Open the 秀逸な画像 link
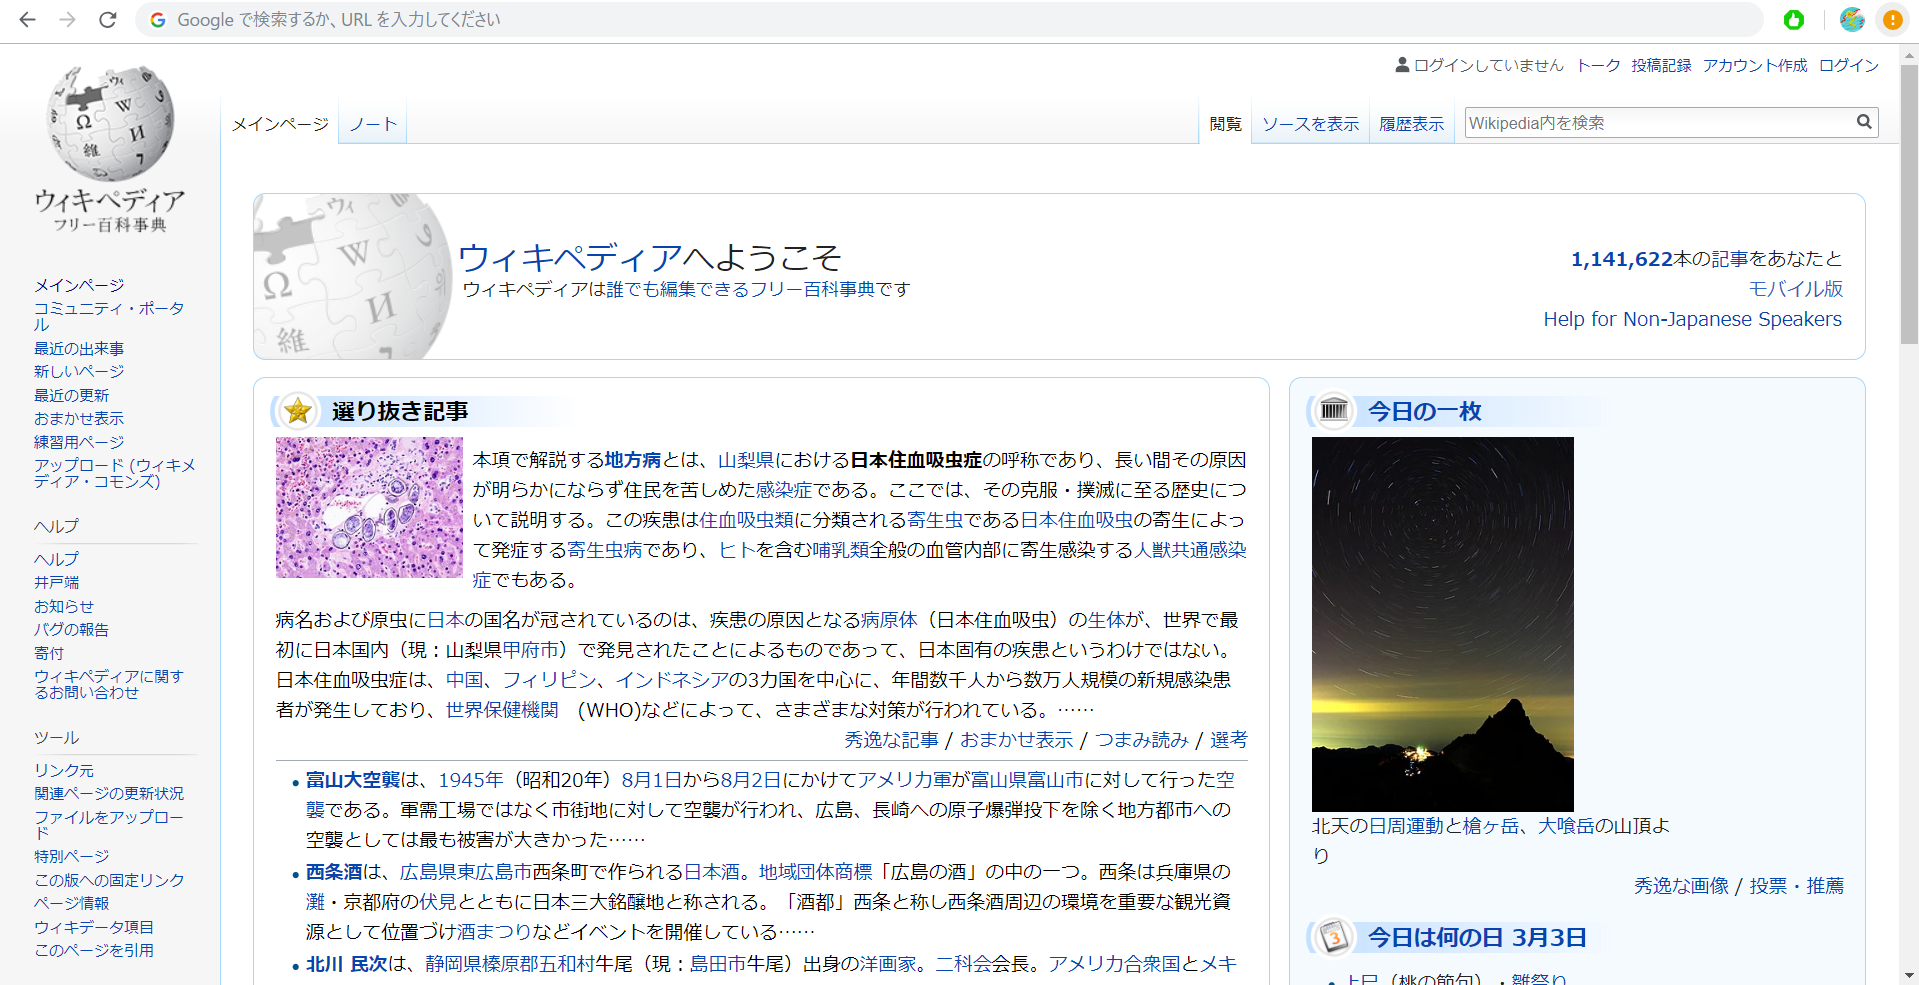This screenshot has height=985, width=1919. pyautogui.click(x=1681, y=886)
